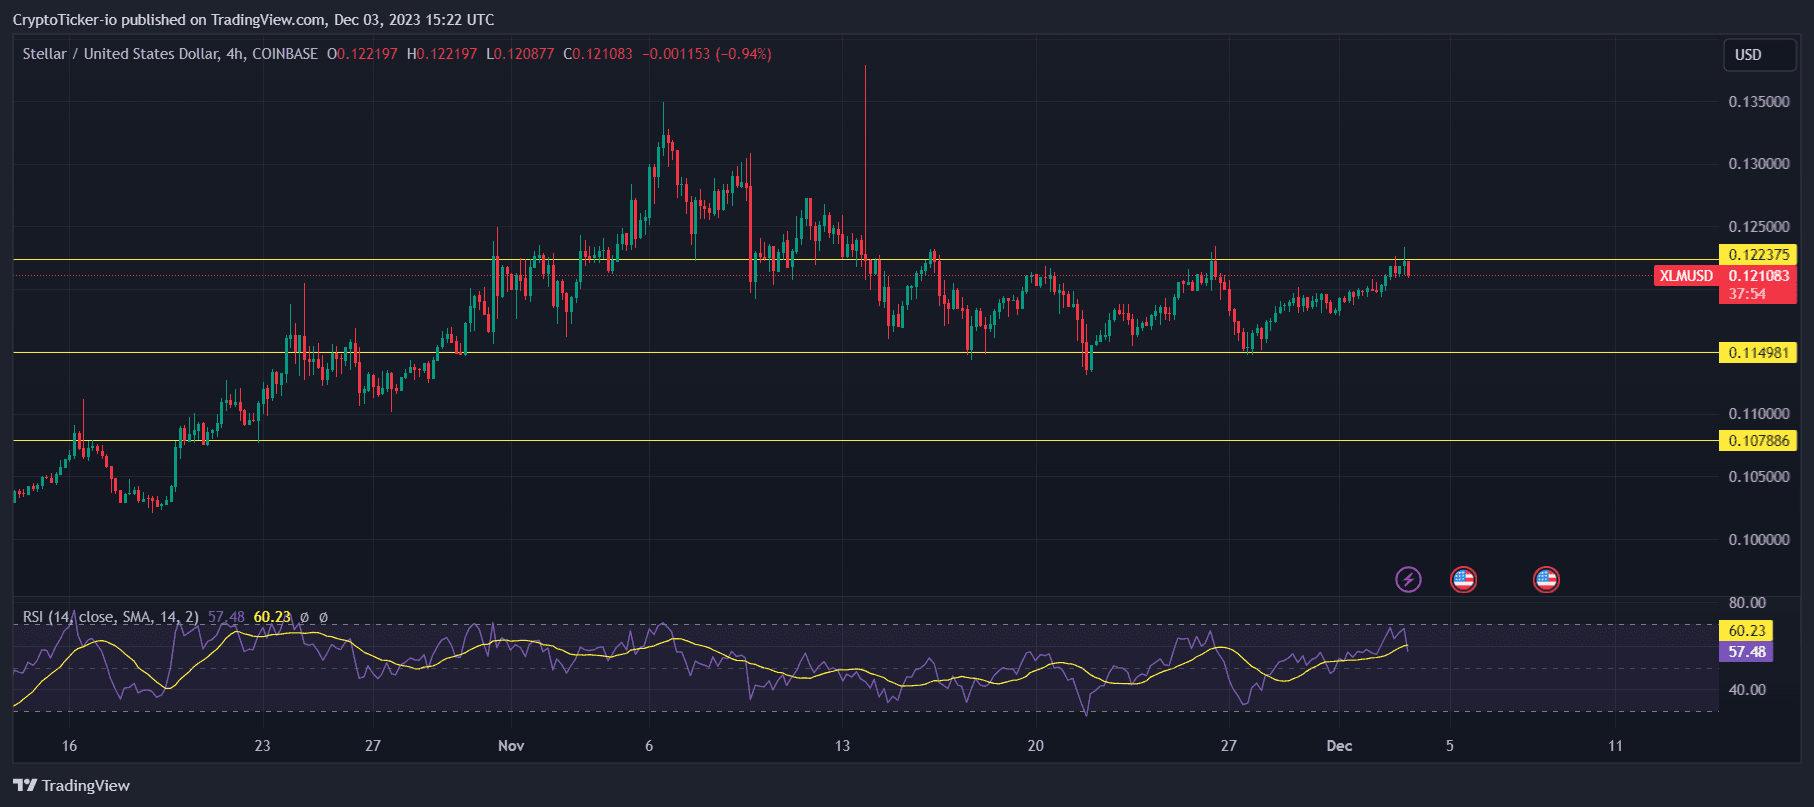Click the yellow 0.122375 price level tag
Viewport: 1814px width, 807px height.
pyautogui.click(x=1757, y=255)
